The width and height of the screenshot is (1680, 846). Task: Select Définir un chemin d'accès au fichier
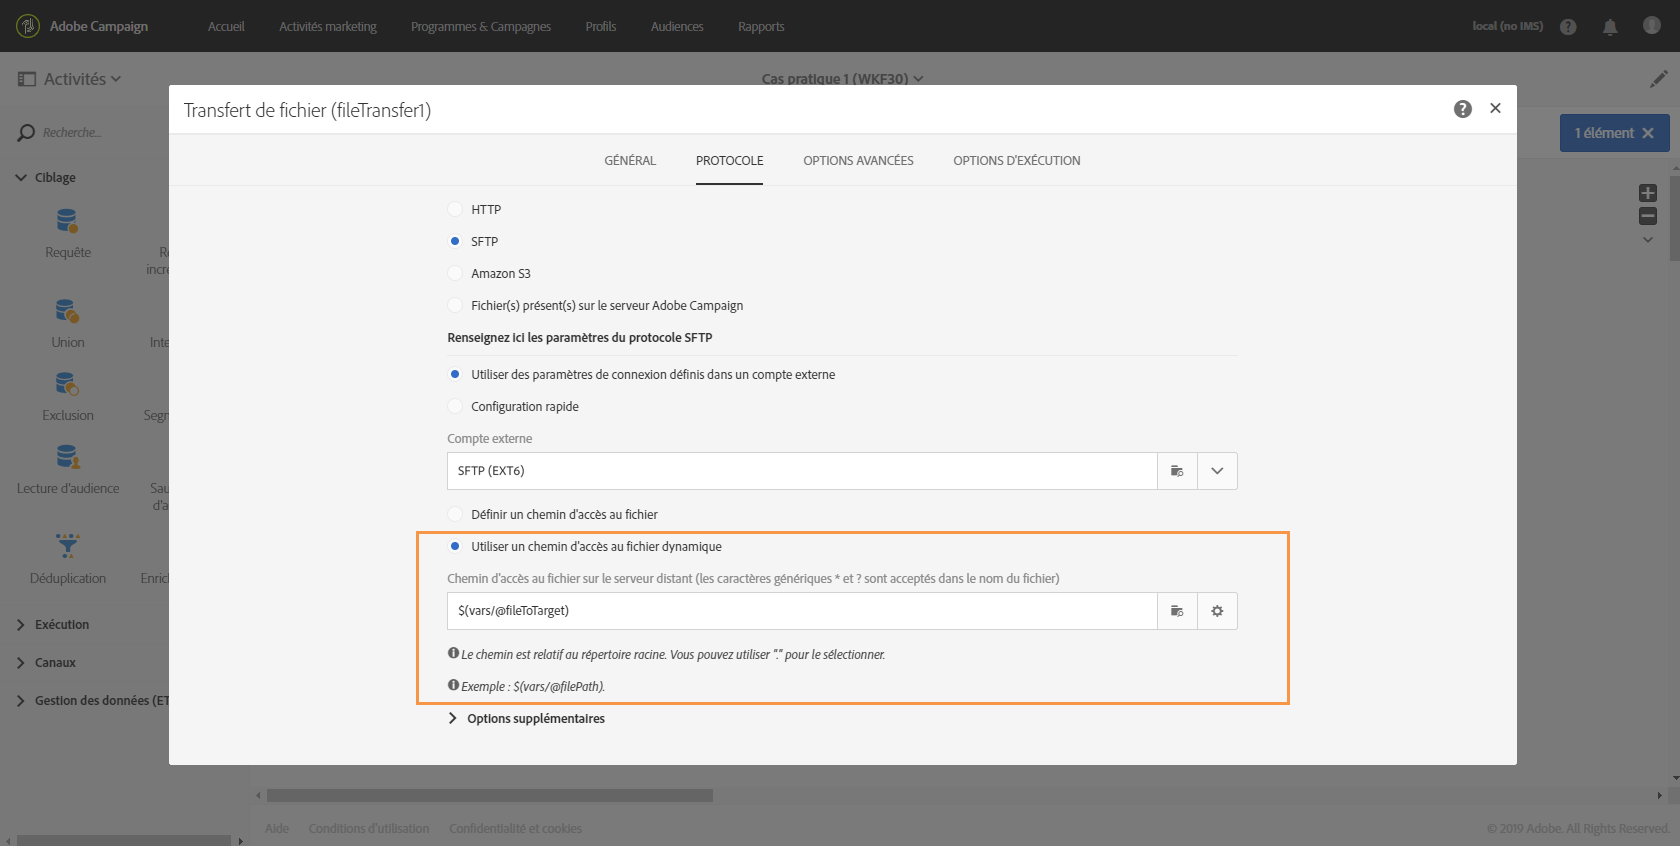(455, 514)
